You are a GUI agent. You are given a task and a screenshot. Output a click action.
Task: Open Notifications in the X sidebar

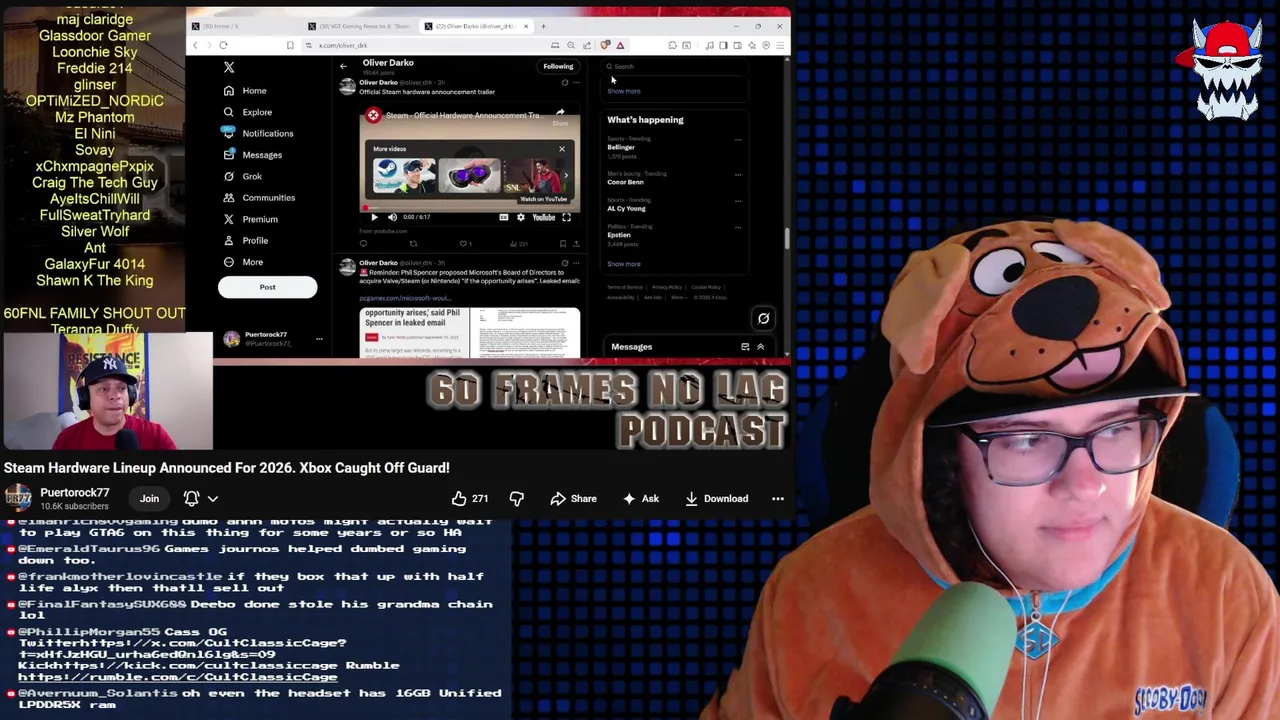[x=258, y=133]
